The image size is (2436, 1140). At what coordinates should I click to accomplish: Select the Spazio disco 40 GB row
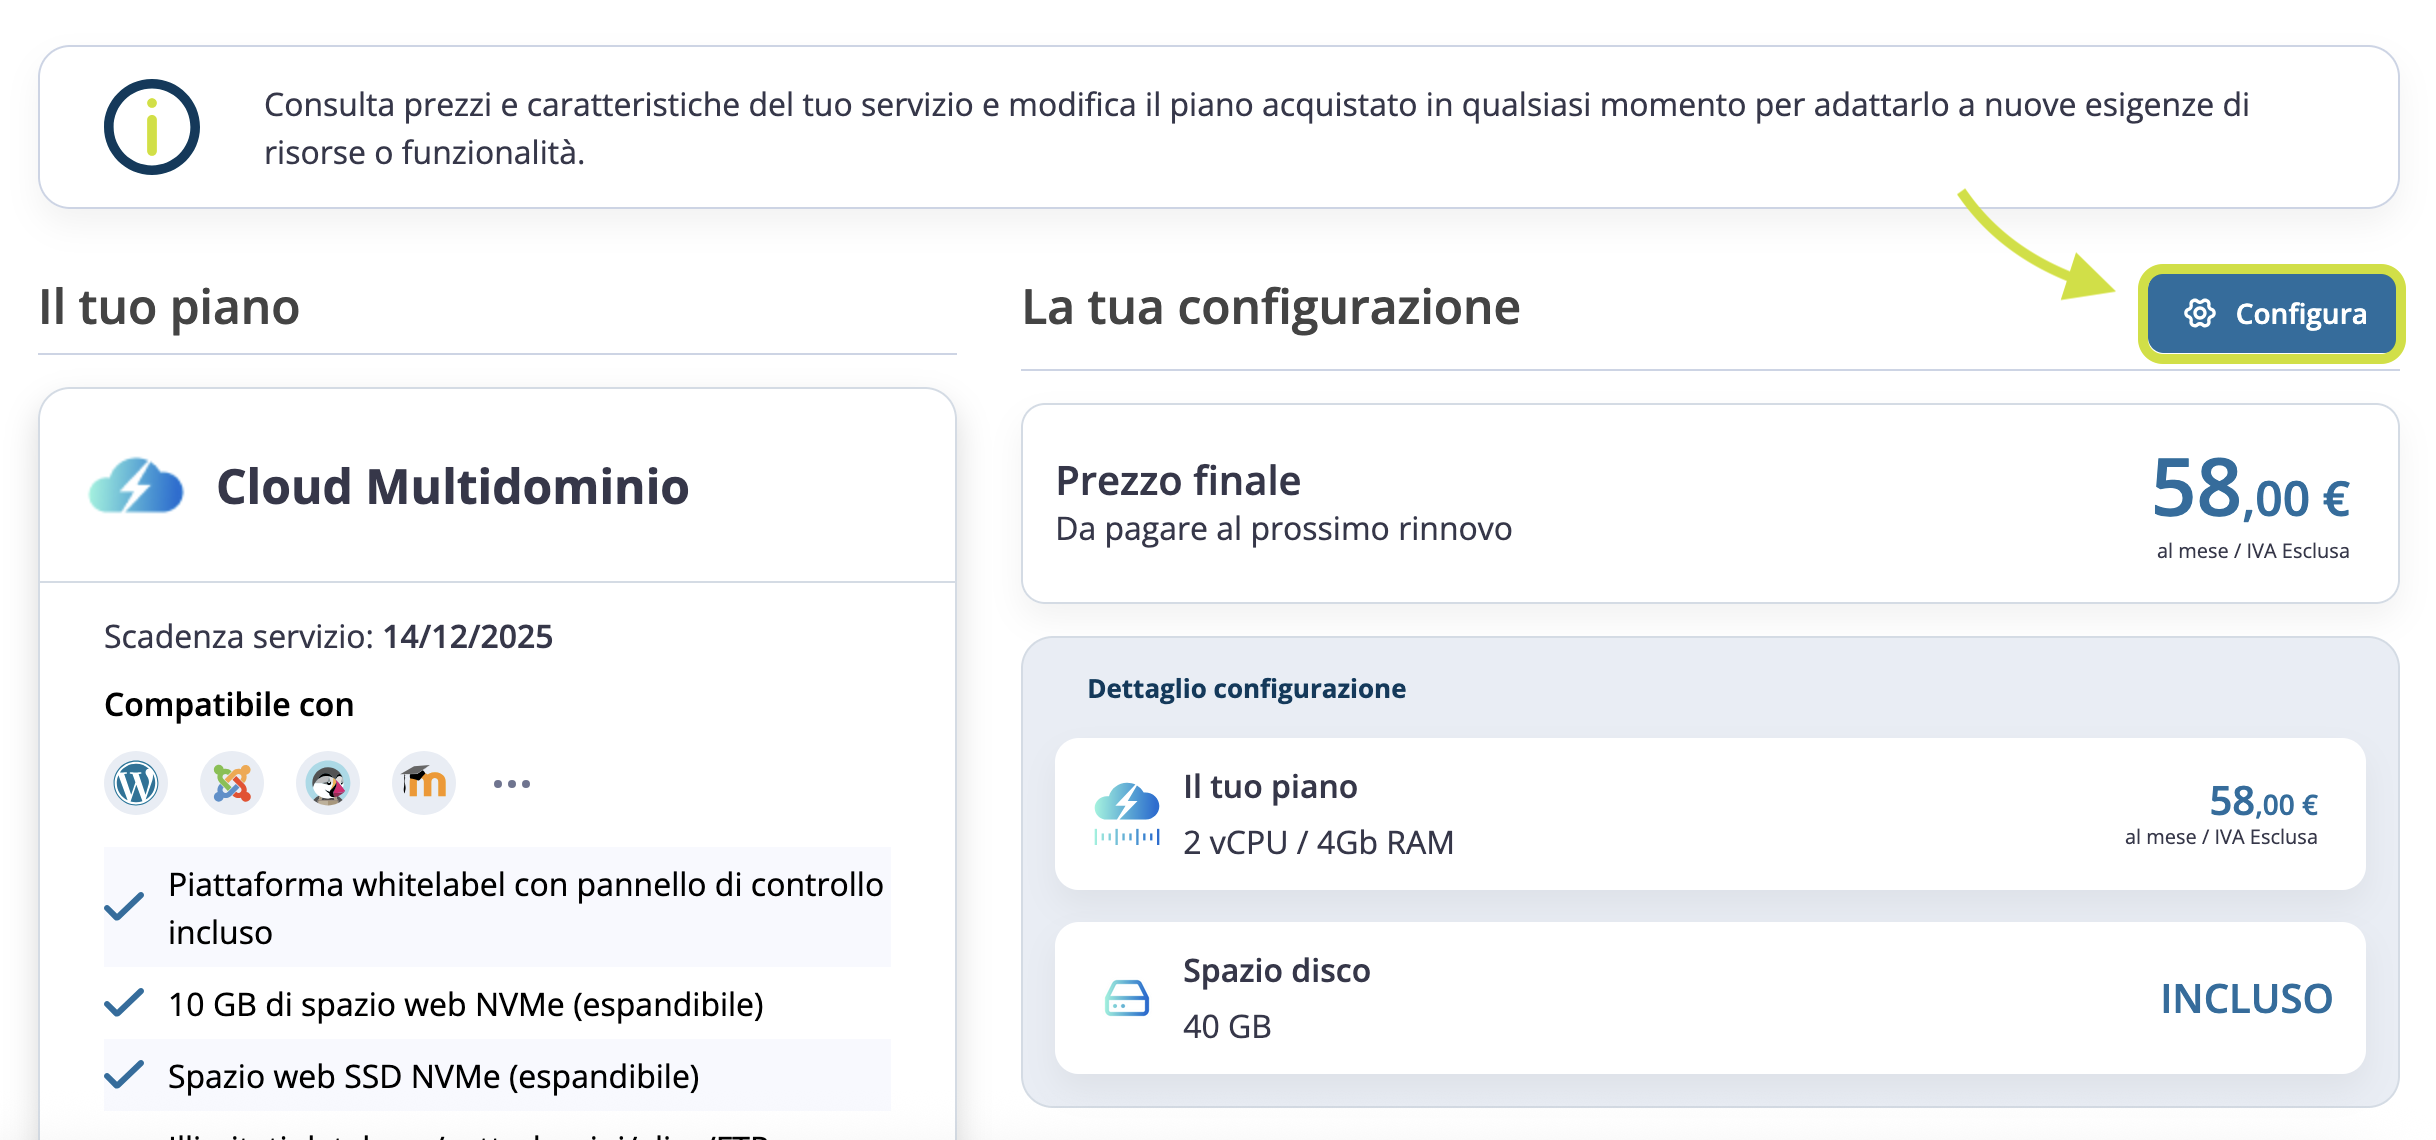pyautogui.click(x=1710, y=998)
